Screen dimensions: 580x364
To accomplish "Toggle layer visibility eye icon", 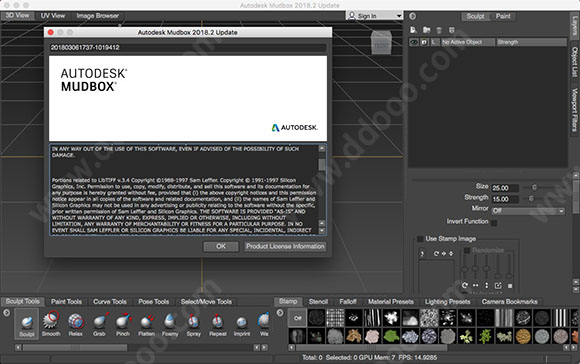I will pos(414,42).
